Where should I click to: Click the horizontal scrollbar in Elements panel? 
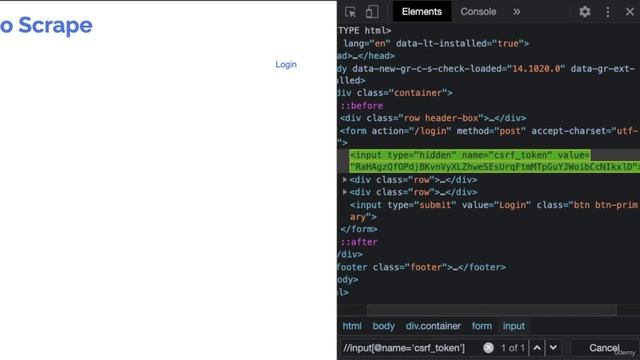[x=491, y=310]
